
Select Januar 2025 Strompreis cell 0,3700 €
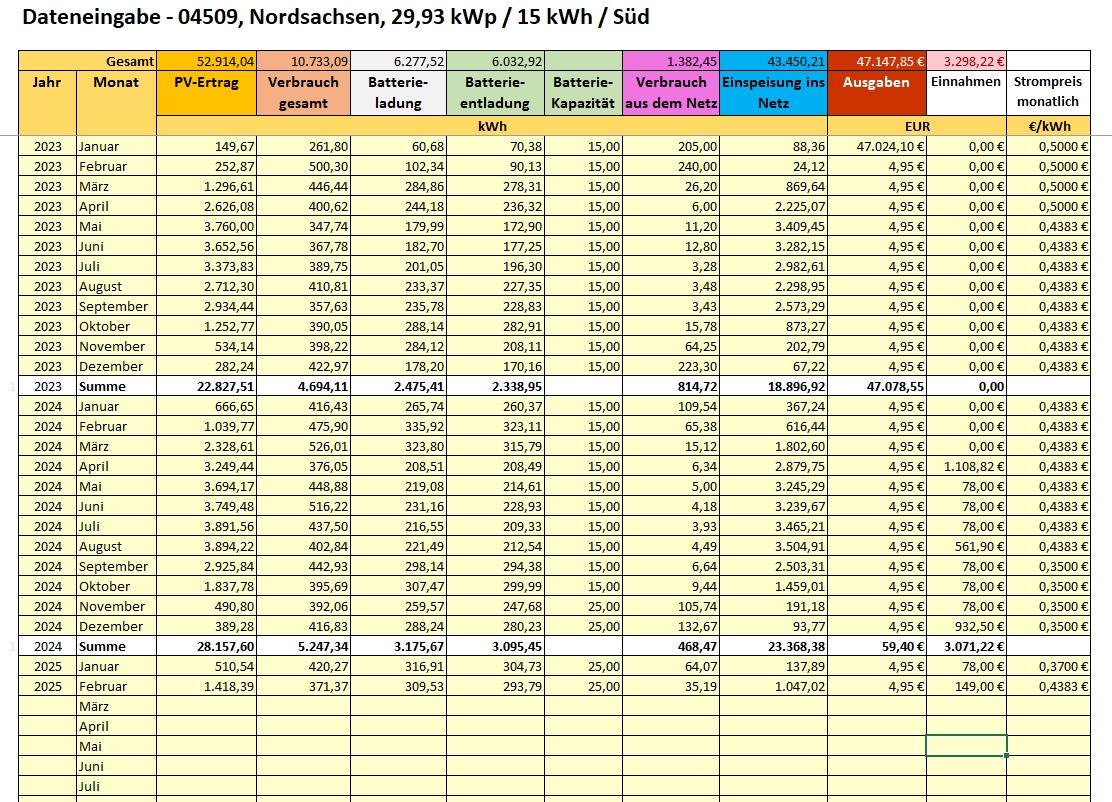click(1047, 666)
